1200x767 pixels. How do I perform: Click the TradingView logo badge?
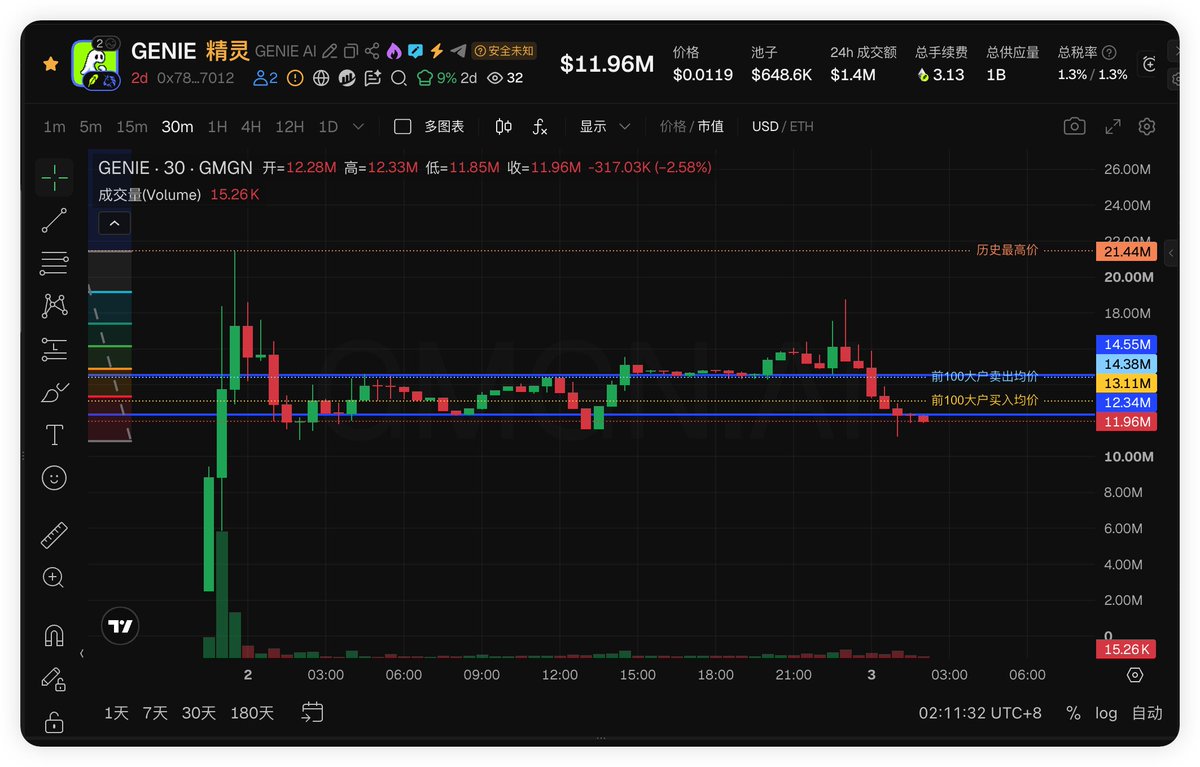coord(120,627)
